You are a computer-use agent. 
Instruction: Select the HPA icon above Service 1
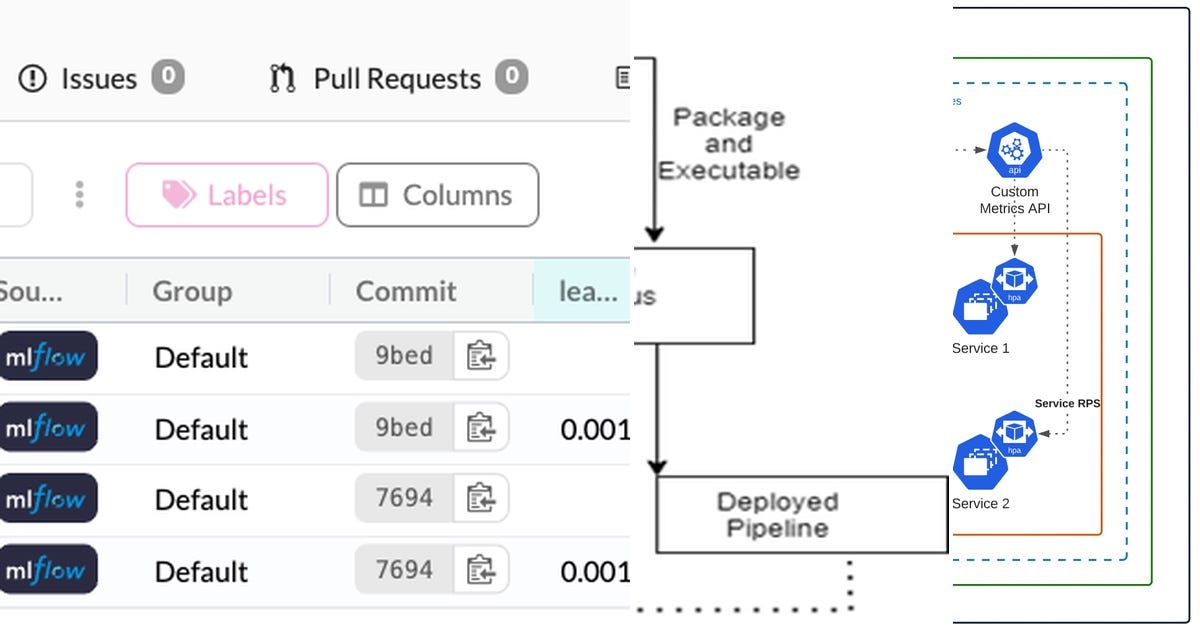tap(1016, 281)
